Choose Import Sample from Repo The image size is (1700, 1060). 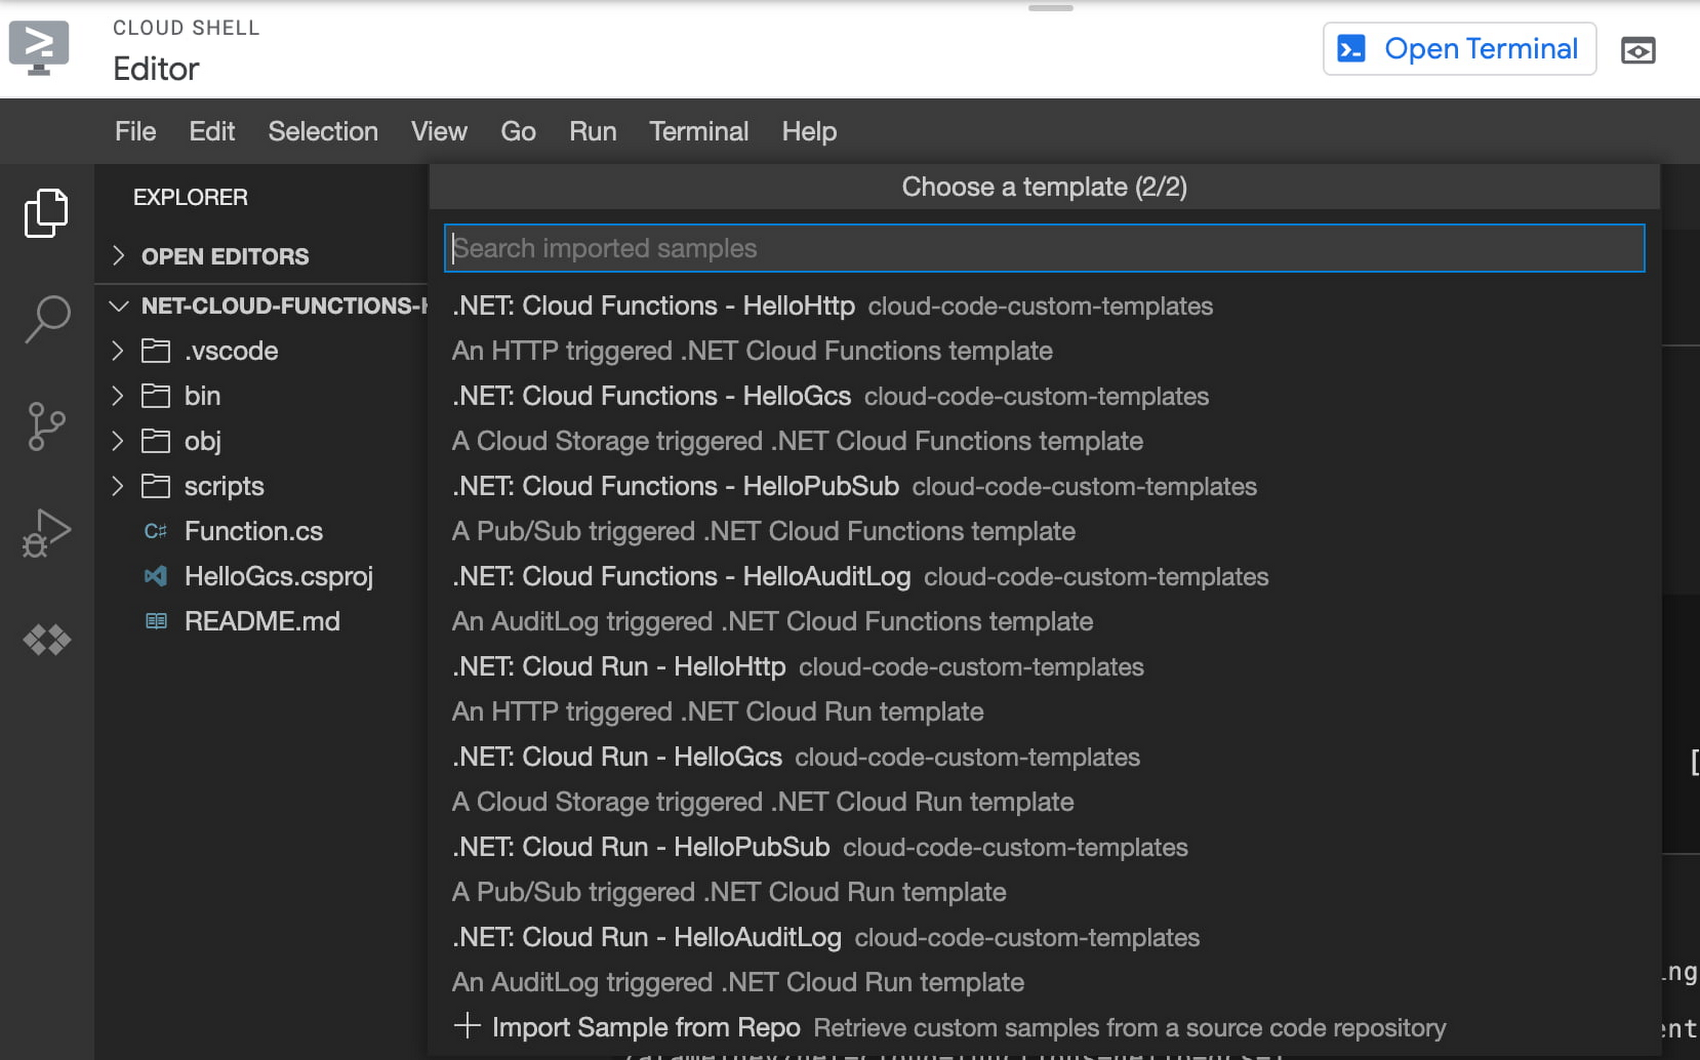pyautogui.click(x=1044, y=1027)
